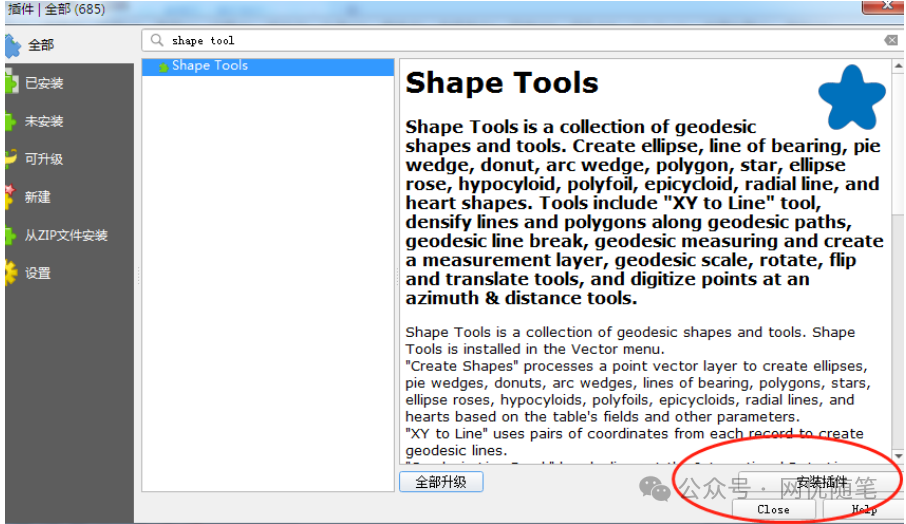Open the 可升级 (Upgradeable) tab
Image resolution: width=906 pixels, height=524 pixels.
click(68, 159)
